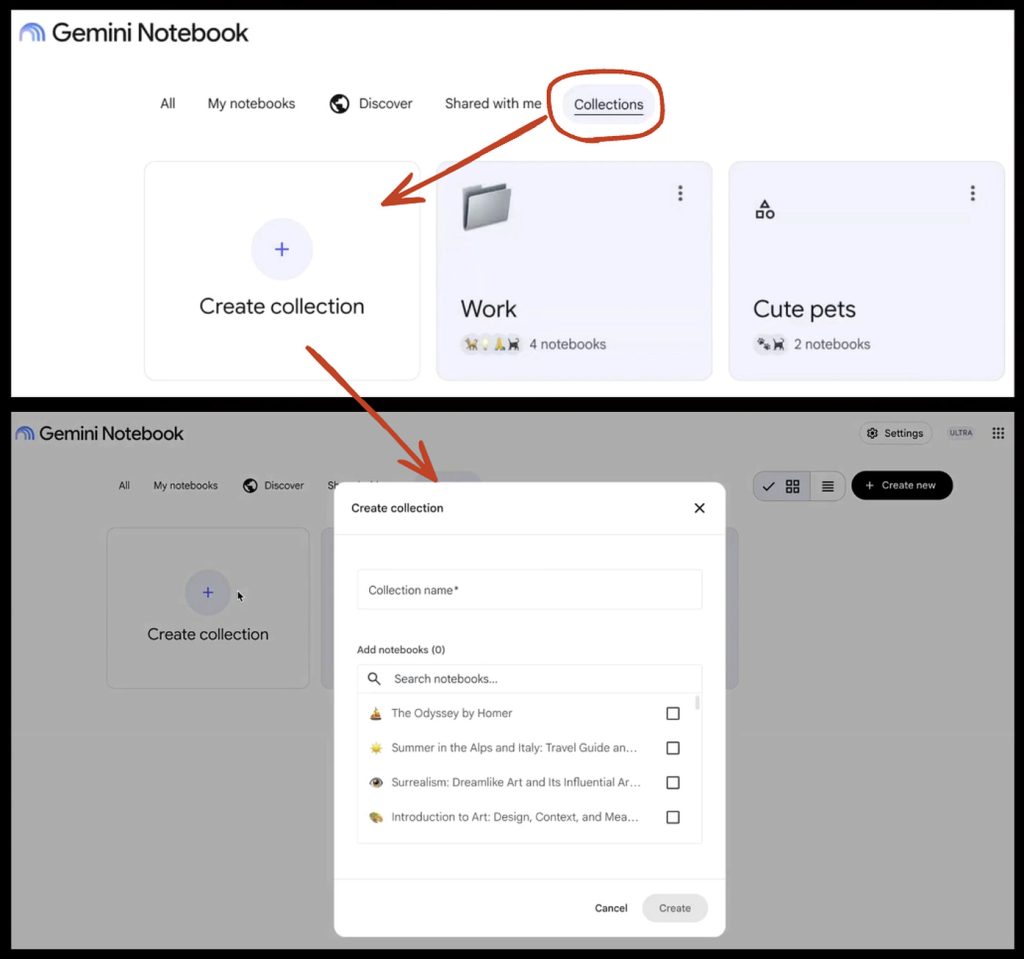Select the Collections tab in top panel
Viewport: 1024px width, 959px height.
(x=608, y=105)
